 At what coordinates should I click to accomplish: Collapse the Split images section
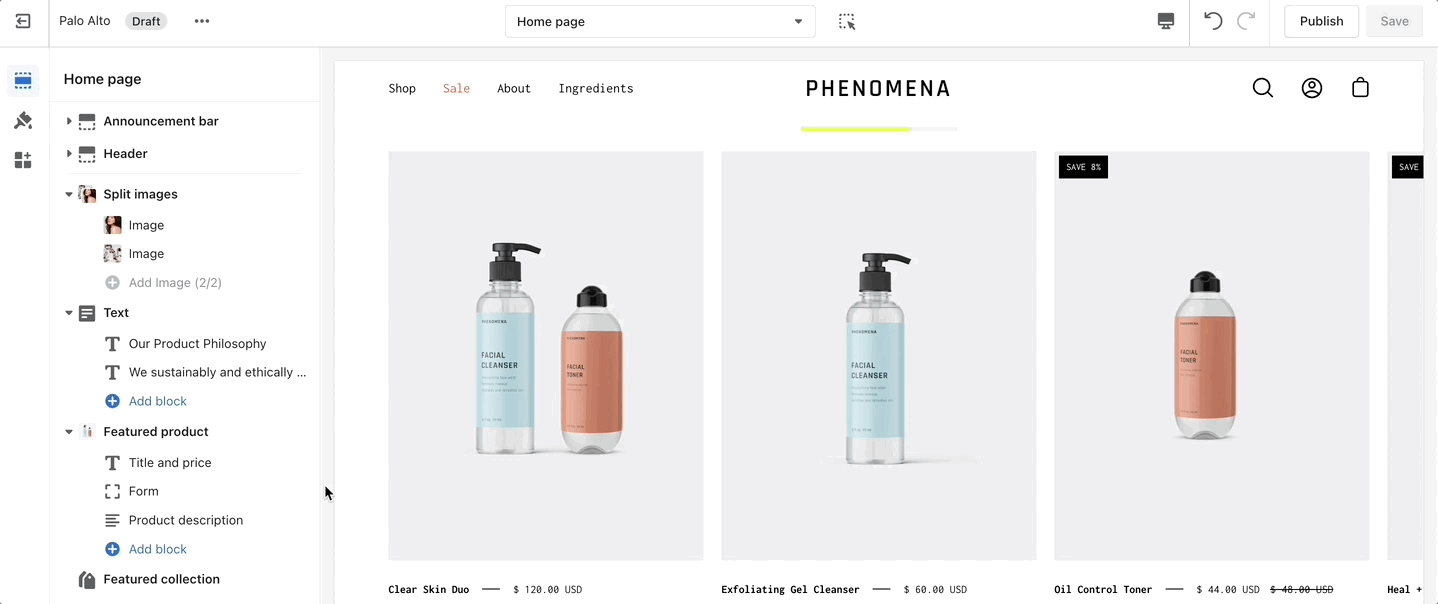click(69, 194)
